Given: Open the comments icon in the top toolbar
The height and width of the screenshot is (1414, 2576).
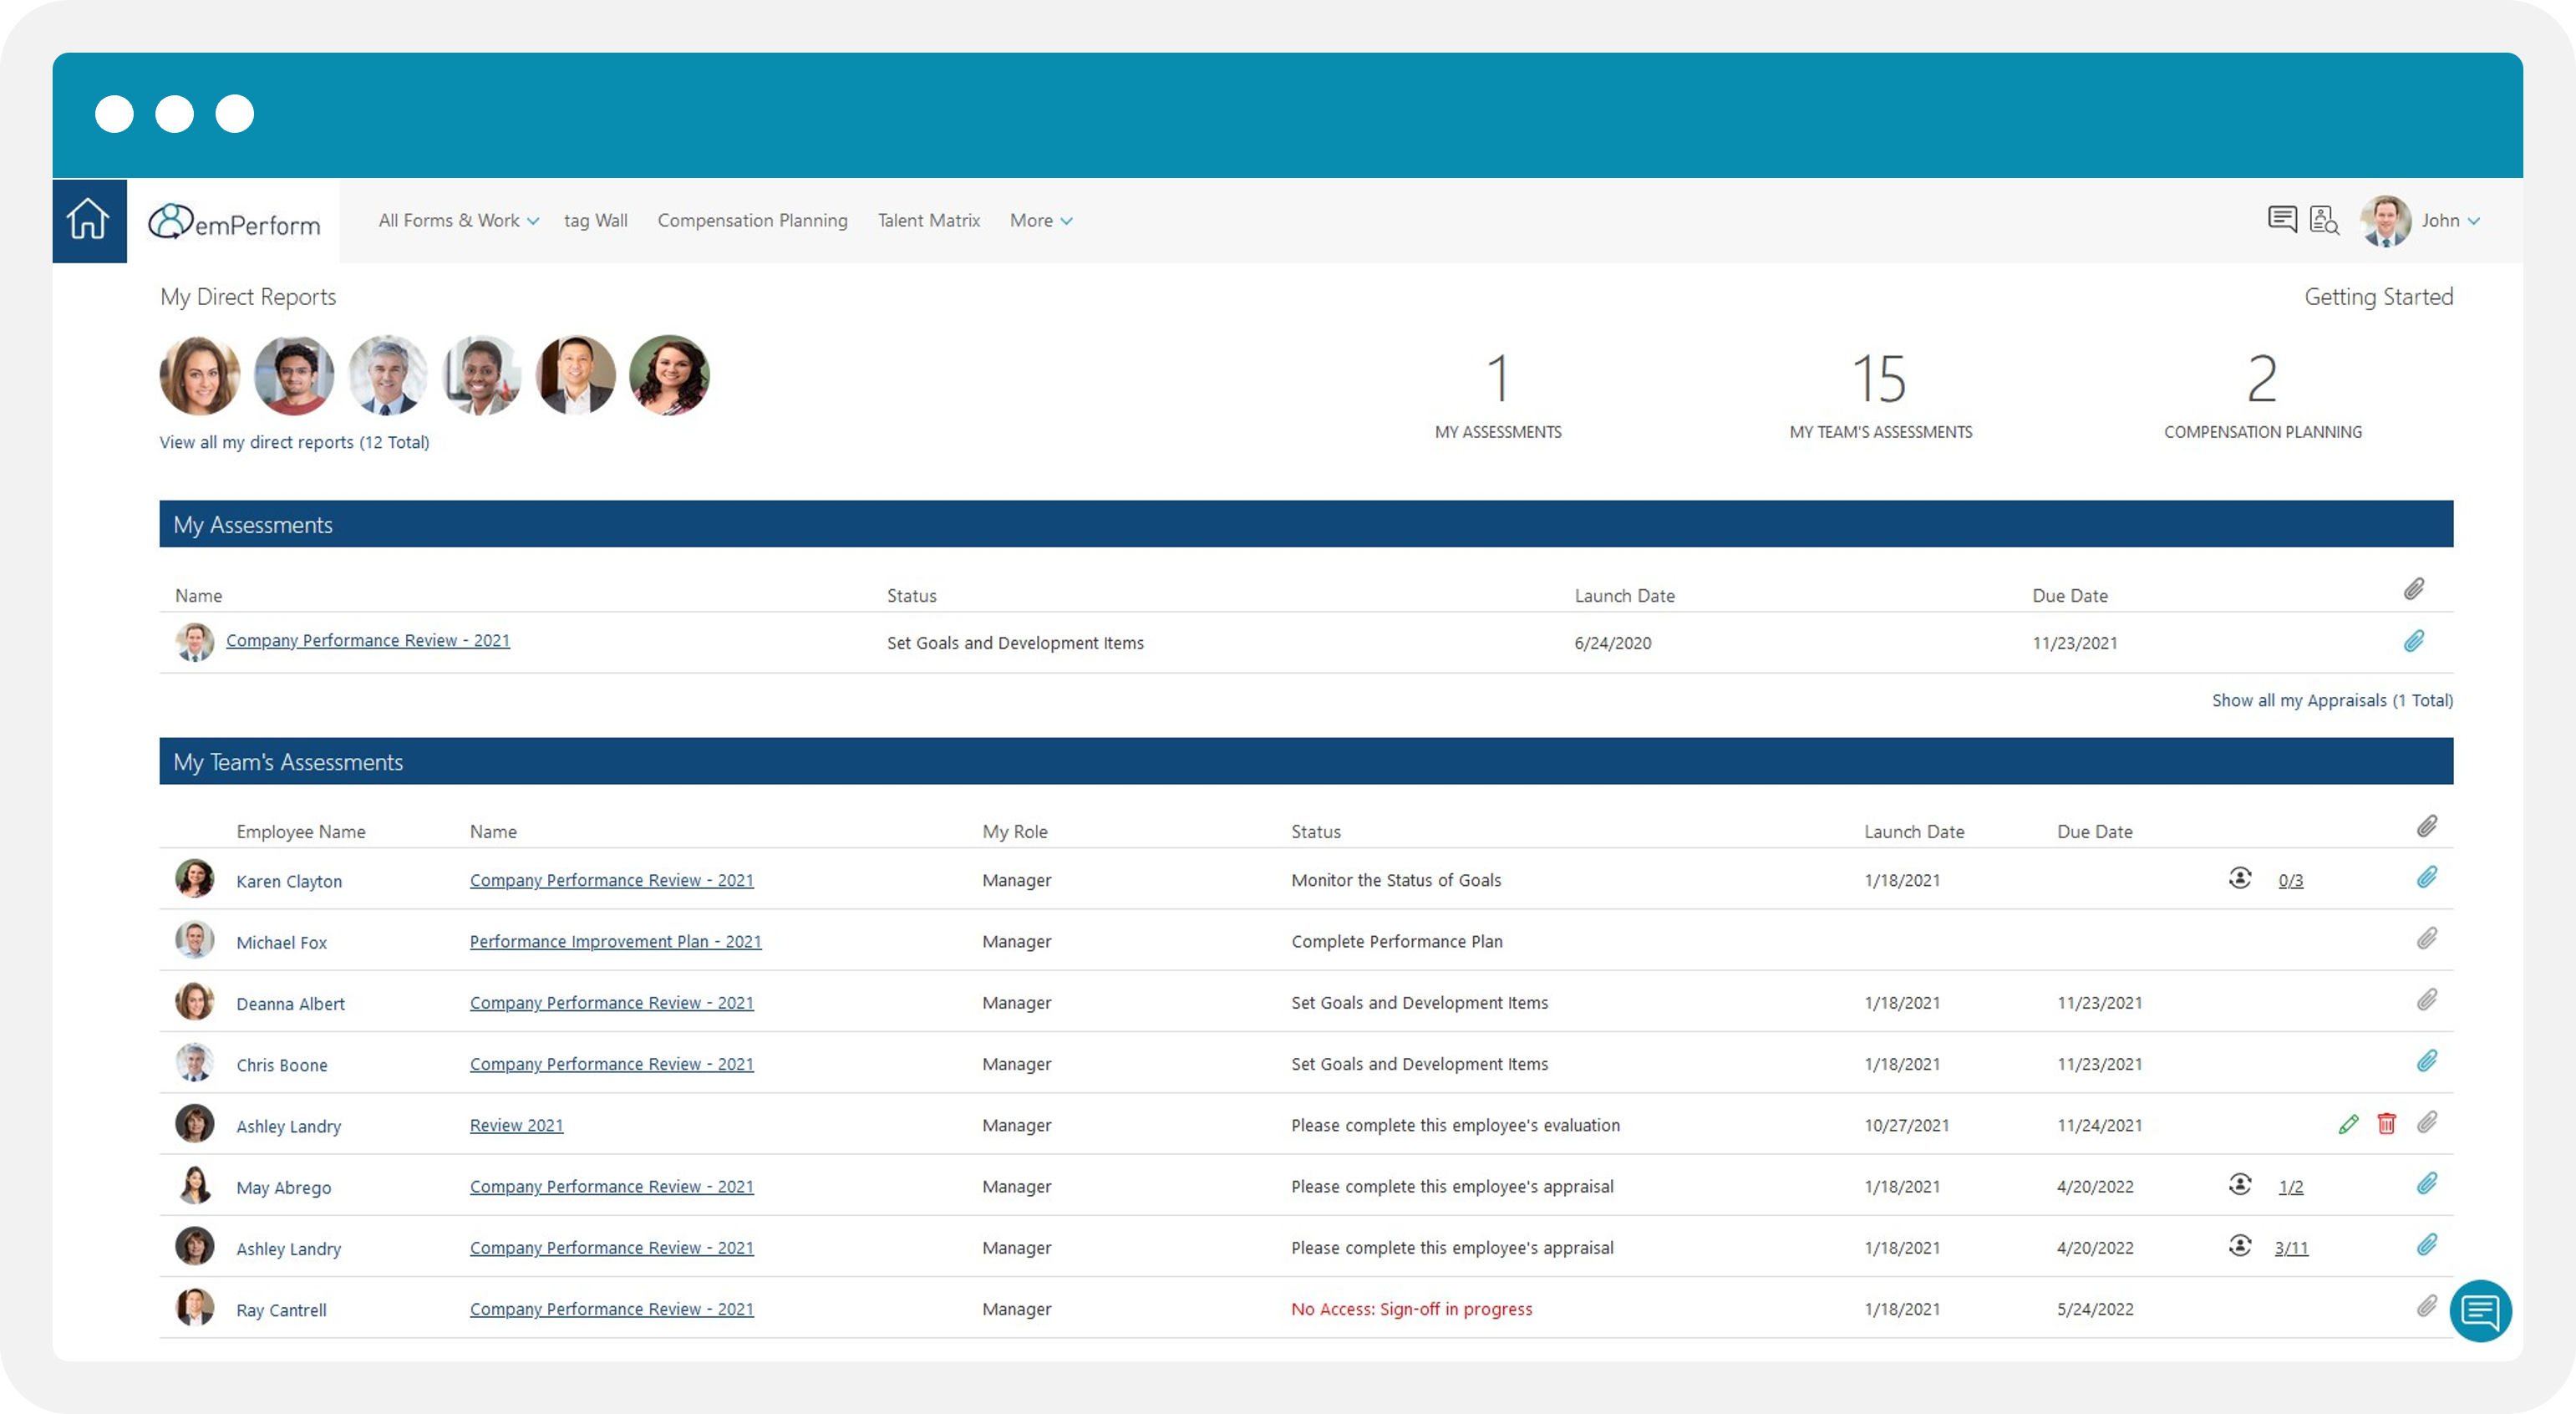Looking at the screenshot, I should coord(2283,219).
